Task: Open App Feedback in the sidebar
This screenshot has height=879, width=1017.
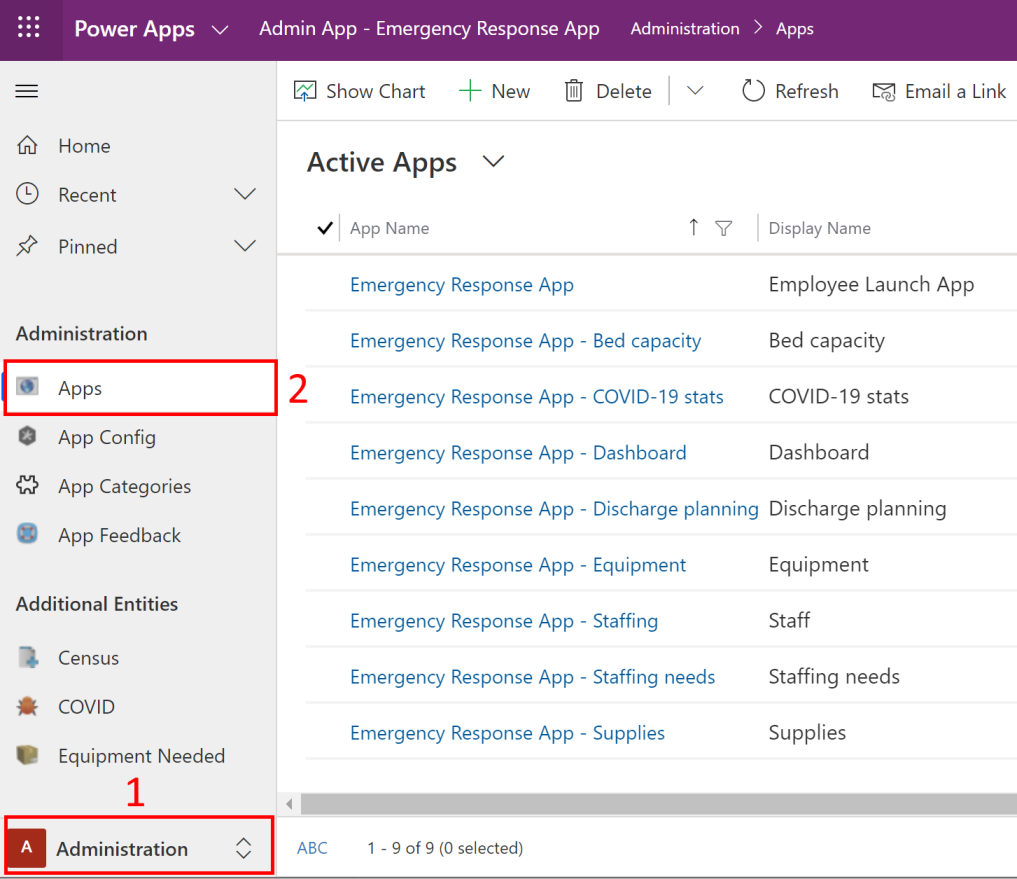Action: 119,535
